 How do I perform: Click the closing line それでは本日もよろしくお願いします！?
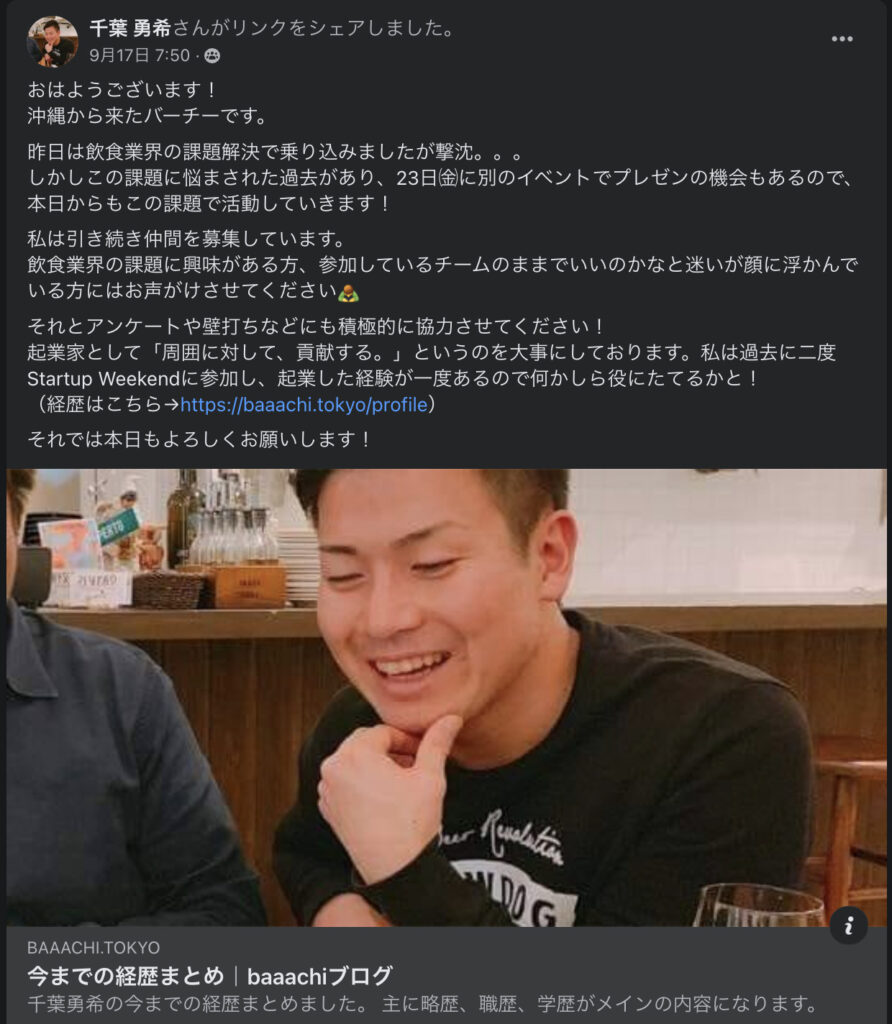click(x=200, y=439)
